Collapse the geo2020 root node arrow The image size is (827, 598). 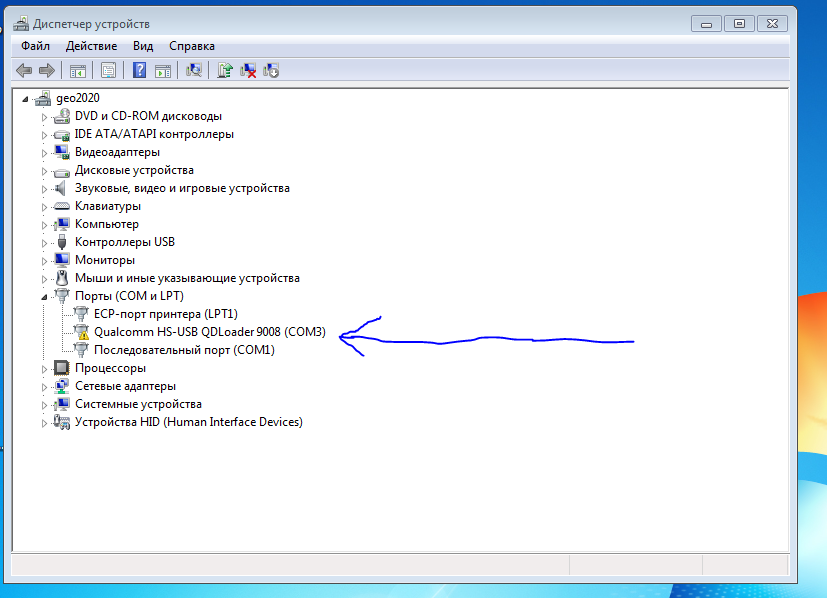(x=25, y=99)
